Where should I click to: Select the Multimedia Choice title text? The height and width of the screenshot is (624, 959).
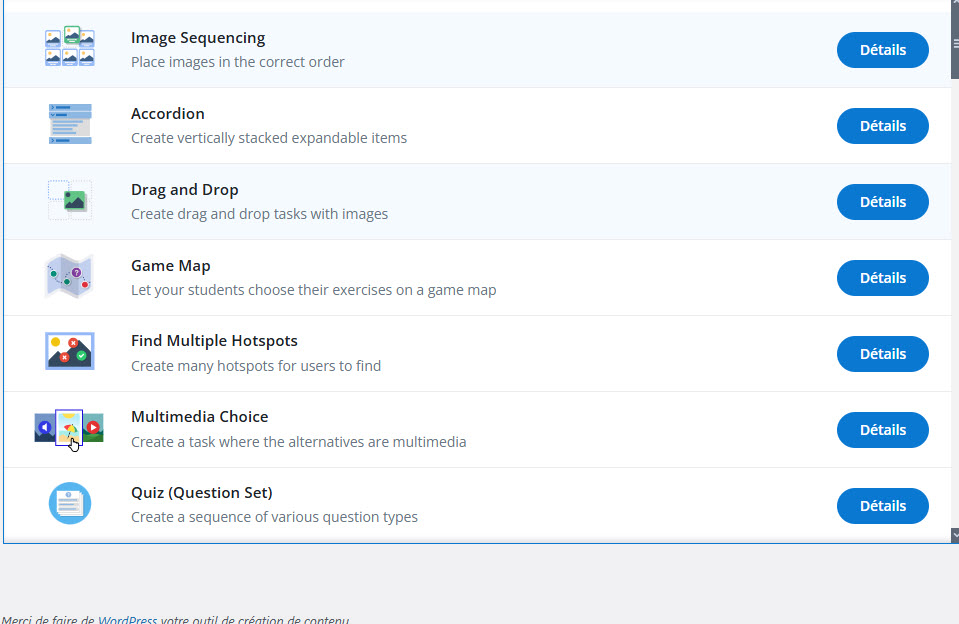199,417
